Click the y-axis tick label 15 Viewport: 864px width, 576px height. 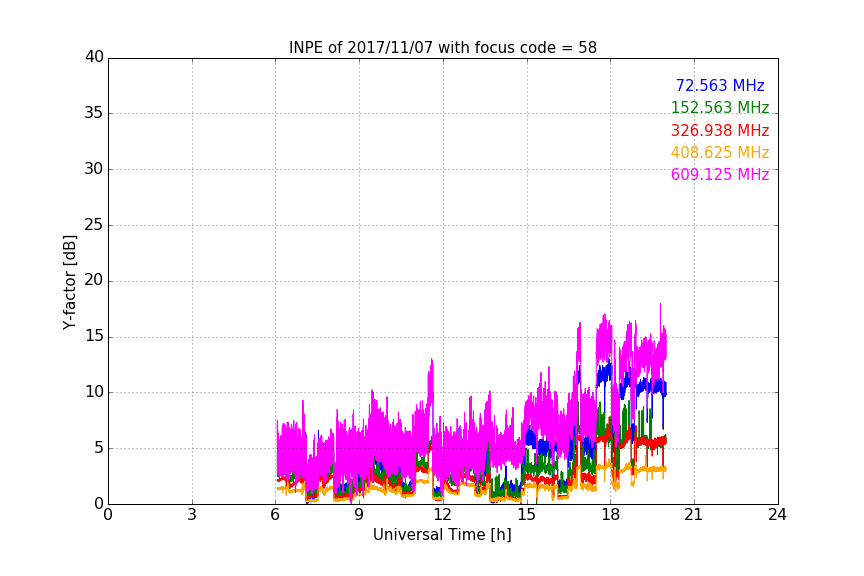click(x=94, y=336)
